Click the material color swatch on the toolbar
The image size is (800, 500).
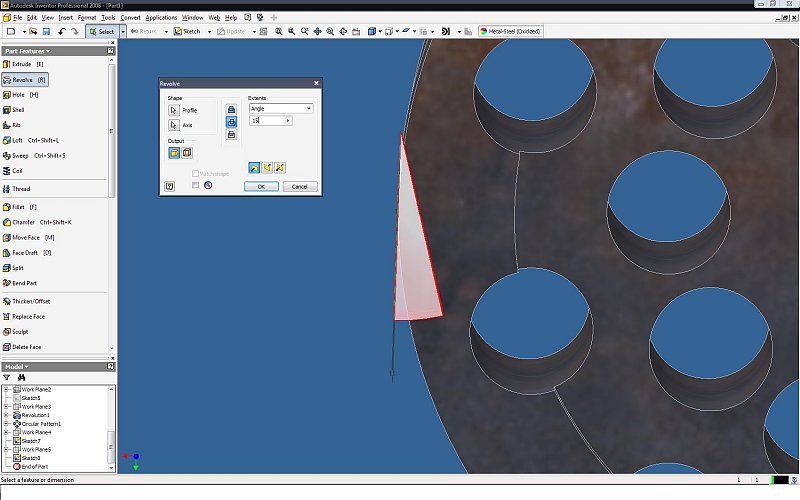[483, 31]
